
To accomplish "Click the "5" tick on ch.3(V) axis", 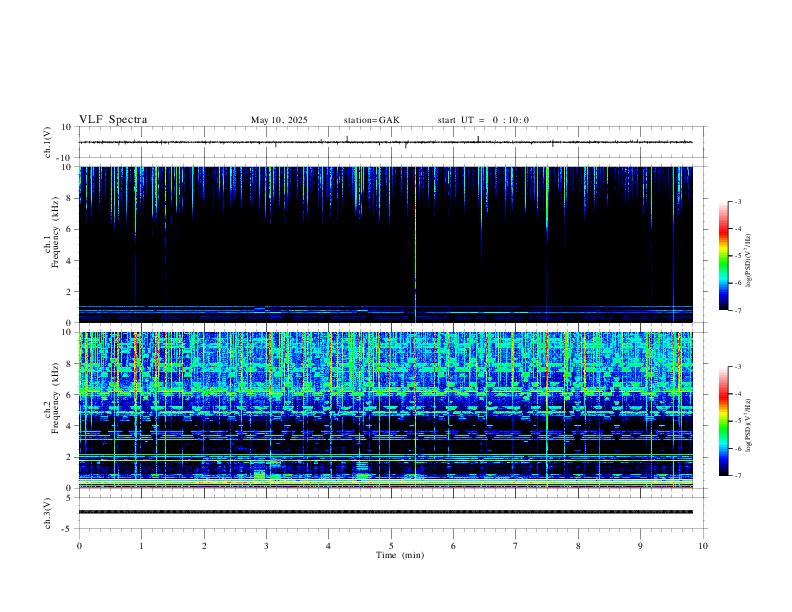I will [70, 498].
